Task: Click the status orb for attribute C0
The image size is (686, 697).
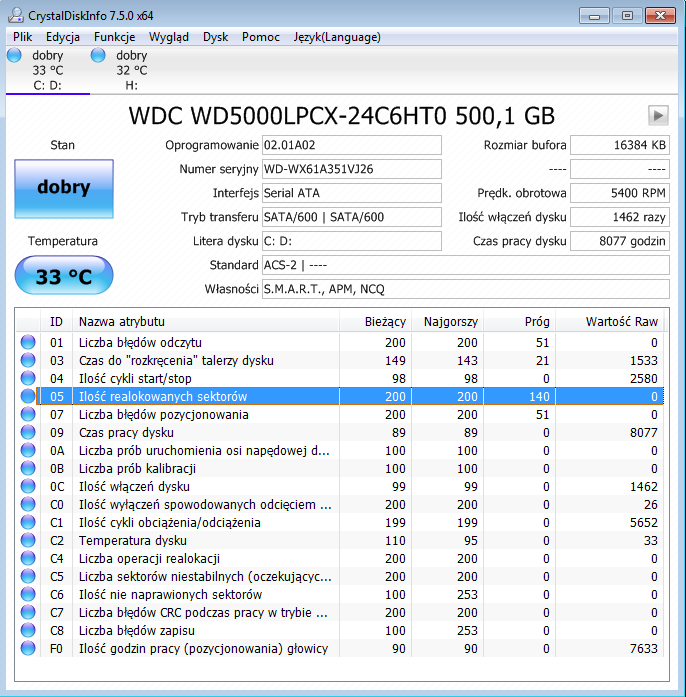Action: point(28,504)
